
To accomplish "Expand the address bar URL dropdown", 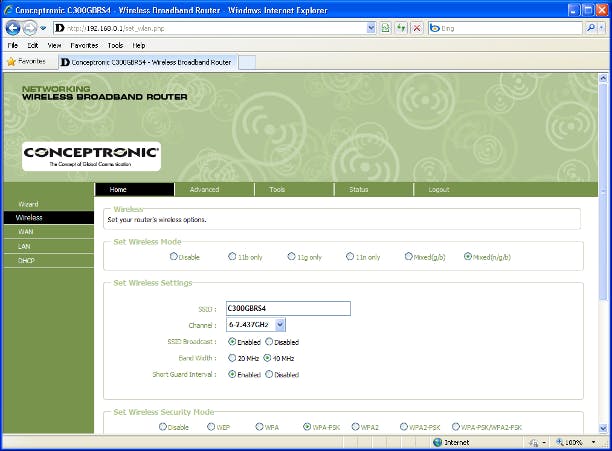I will 371,28.
